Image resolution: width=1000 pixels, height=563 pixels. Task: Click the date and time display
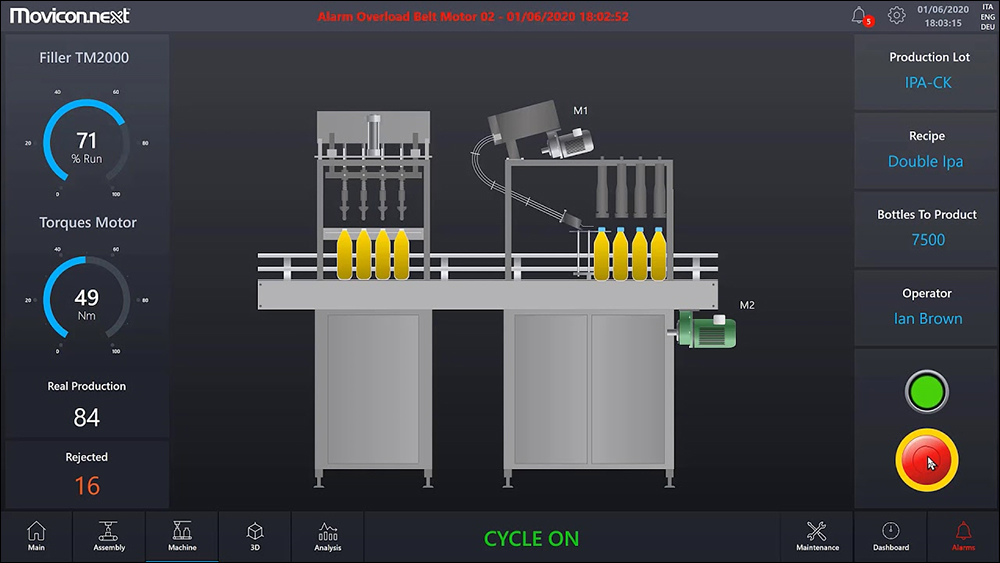coord(943,16)
